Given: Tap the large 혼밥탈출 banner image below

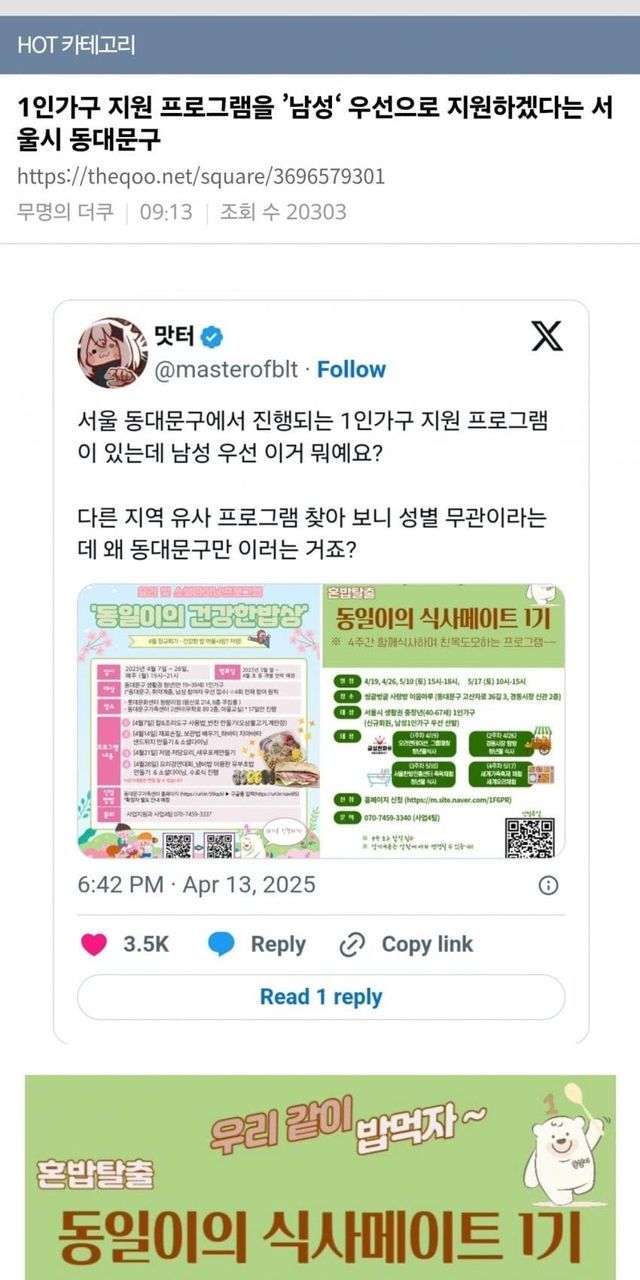Looking at the screenshot, I should pos(320,1178).
